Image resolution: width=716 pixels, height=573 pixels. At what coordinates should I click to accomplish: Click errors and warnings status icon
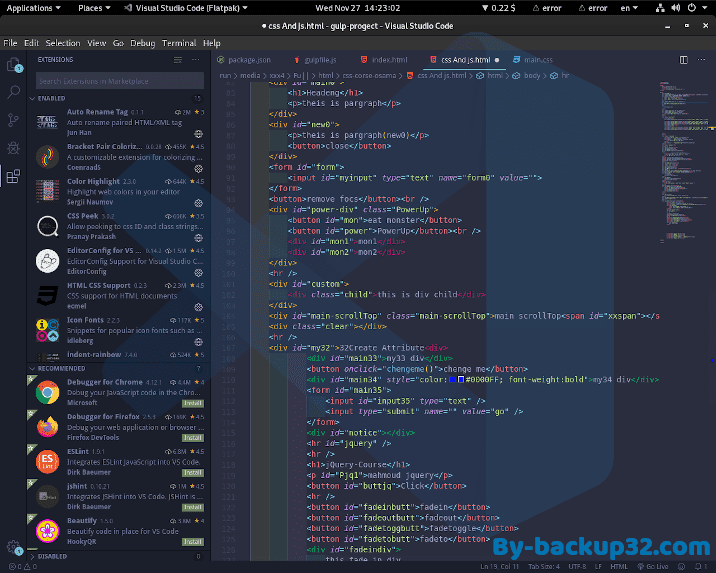point(23,567)
